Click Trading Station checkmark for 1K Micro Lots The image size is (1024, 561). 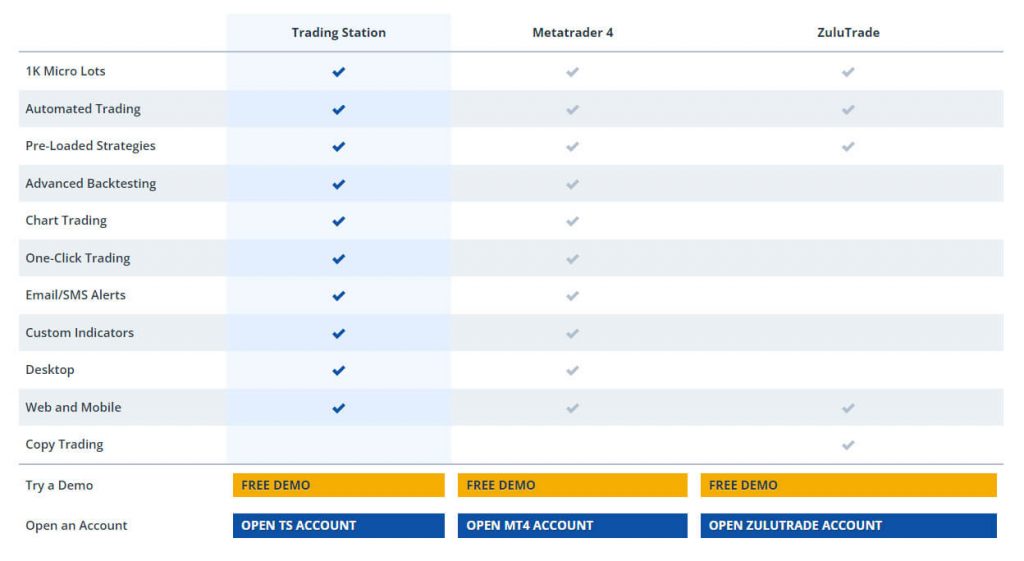click(338, 72)
